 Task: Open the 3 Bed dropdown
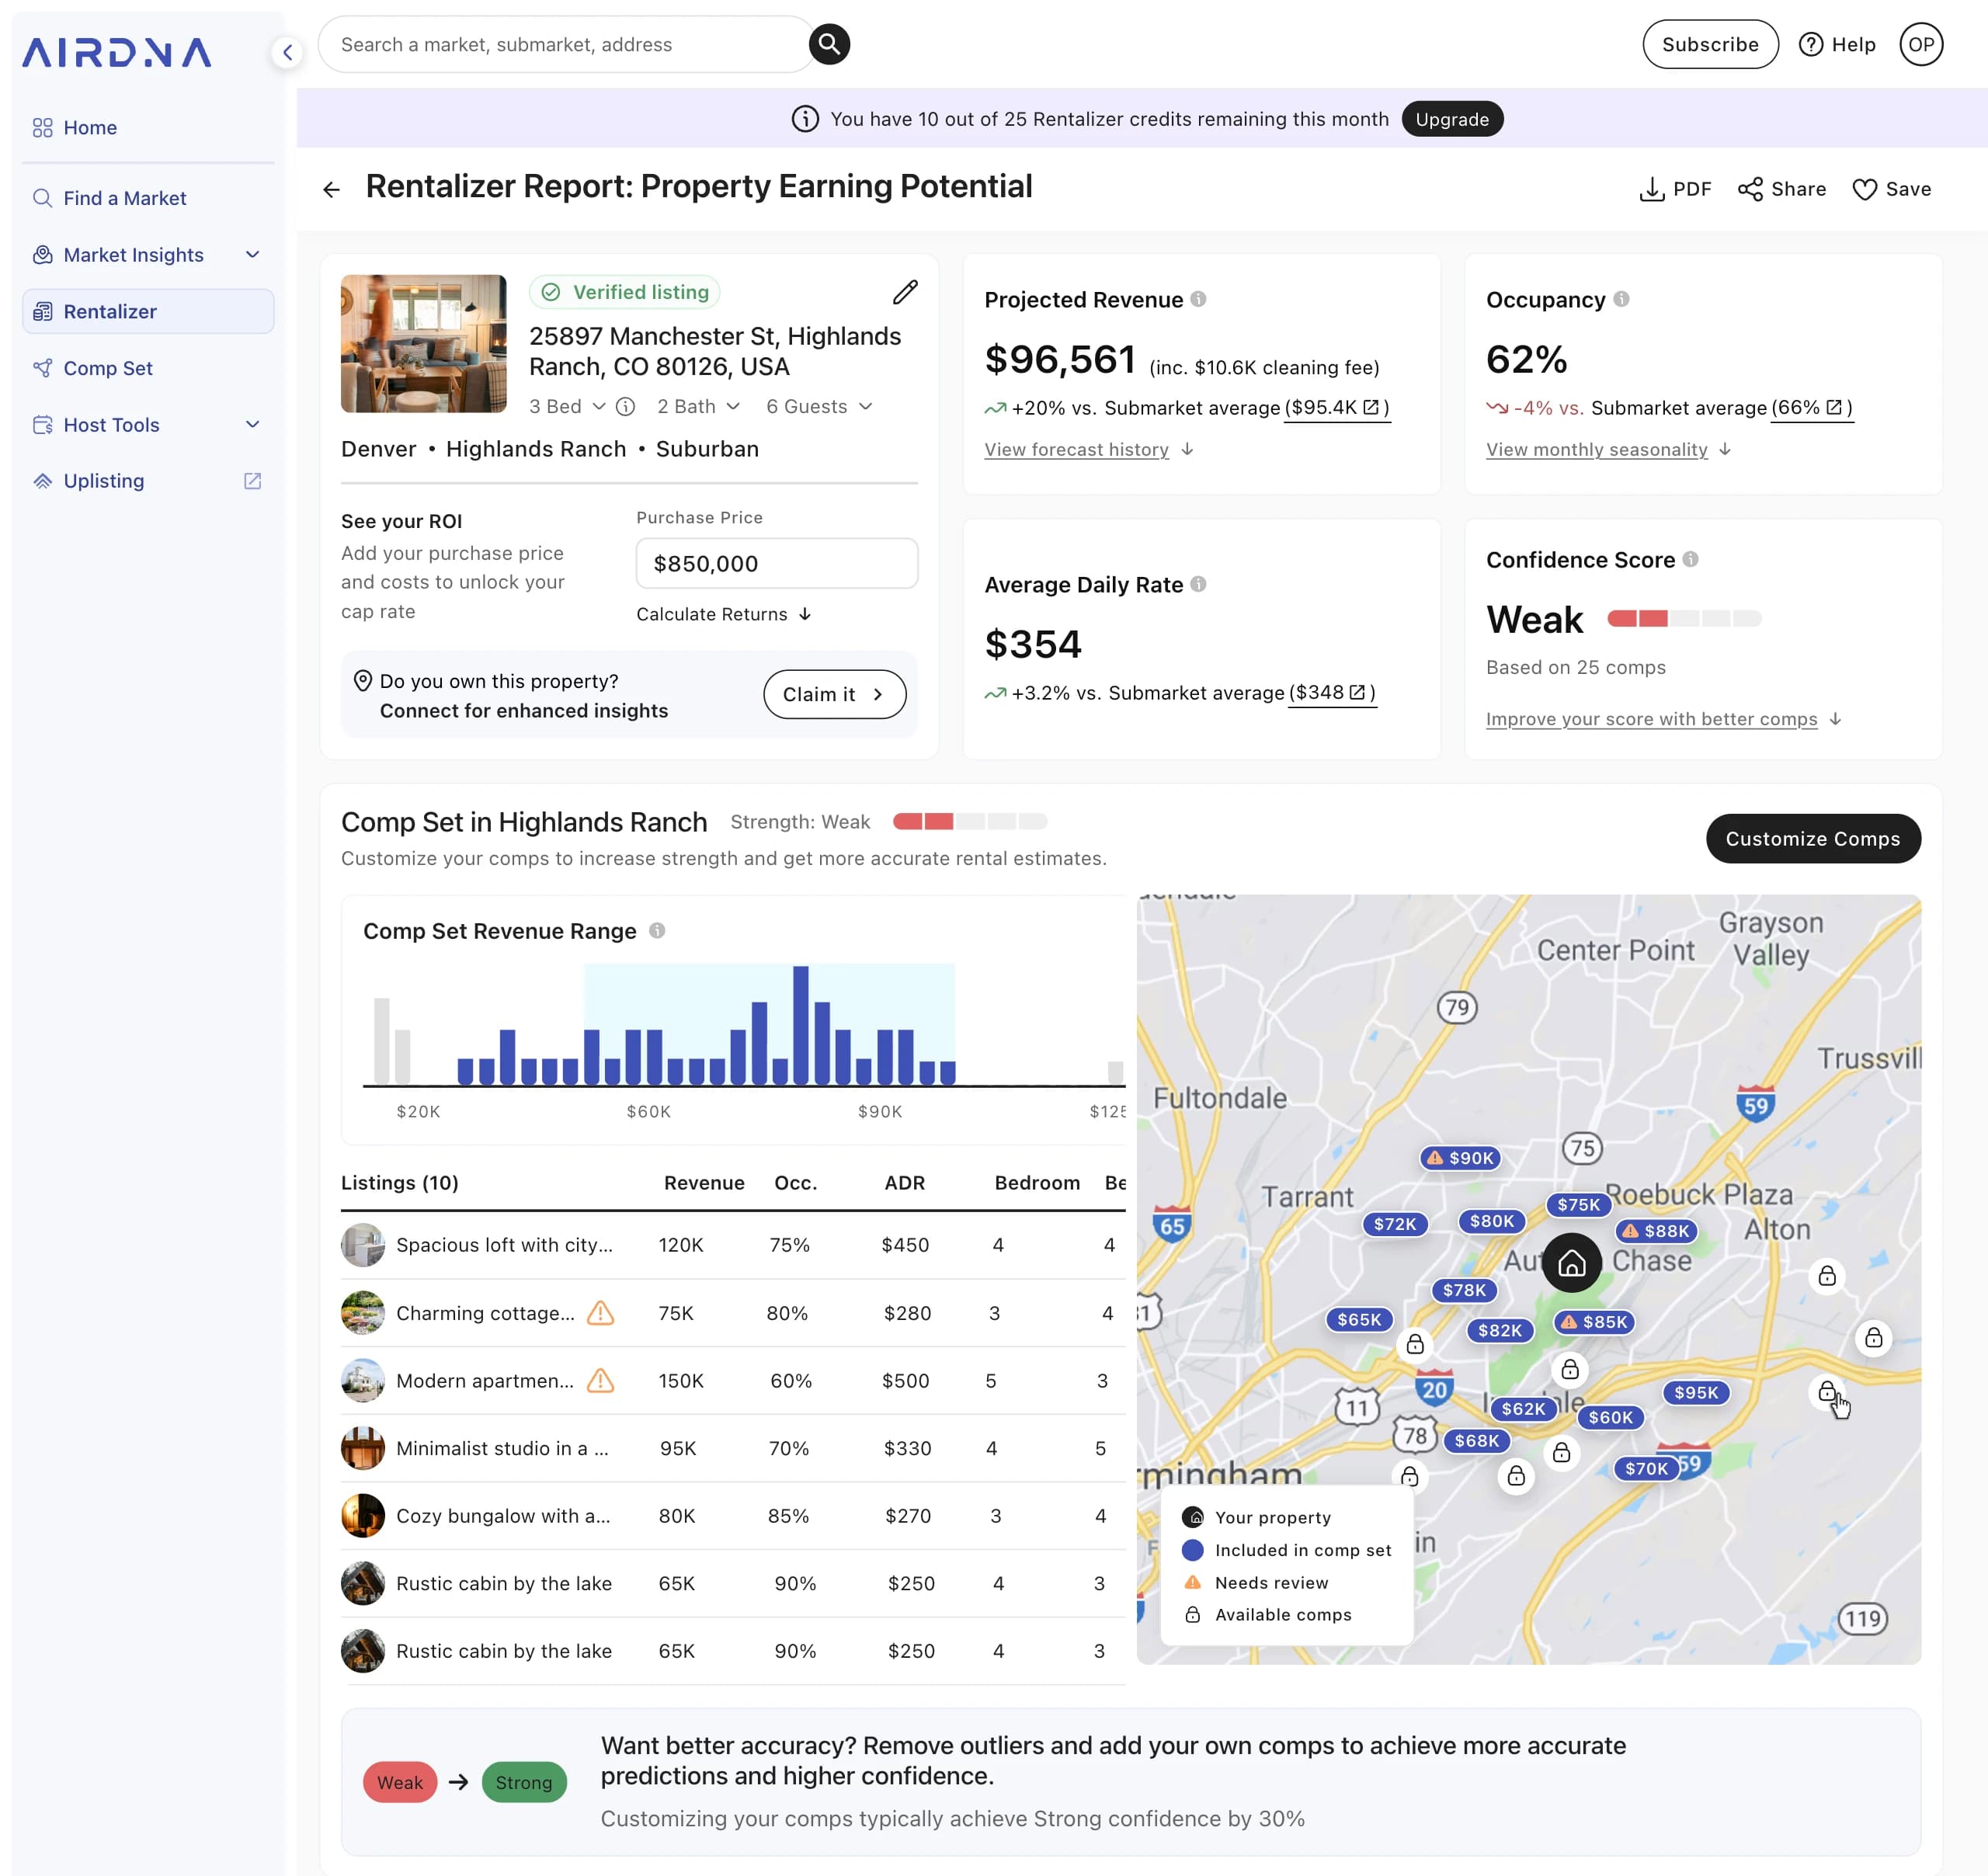tap(567, 406)
